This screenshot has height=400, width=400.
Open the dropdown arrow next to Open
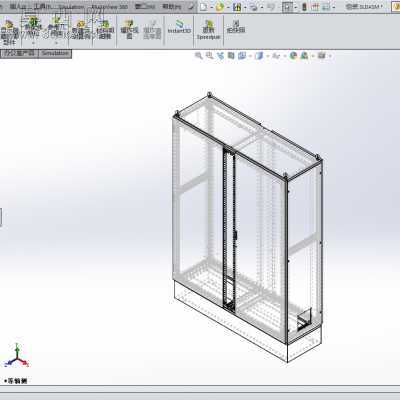(228, 7)
